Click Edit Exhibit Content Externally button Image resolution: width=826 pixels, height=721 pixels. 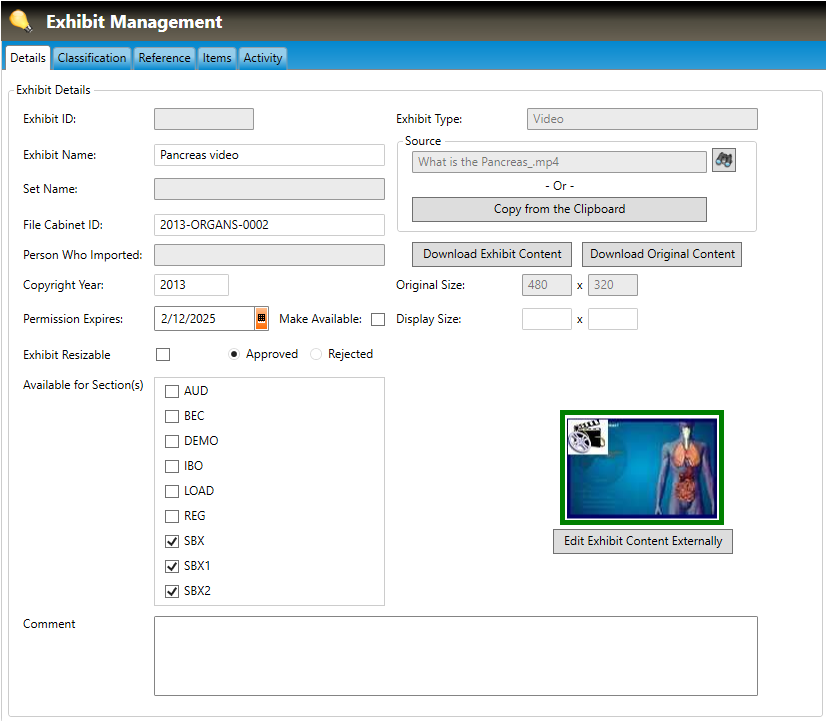pyautogui.click(x=643, y=541)
